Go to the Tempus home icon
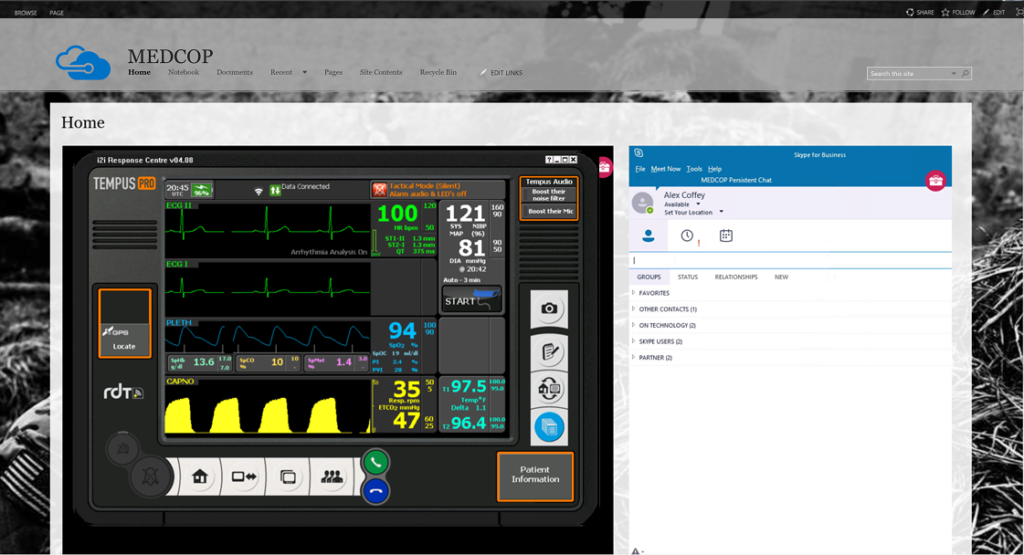This screenshot has height=555, width=1024. point(200,477)
